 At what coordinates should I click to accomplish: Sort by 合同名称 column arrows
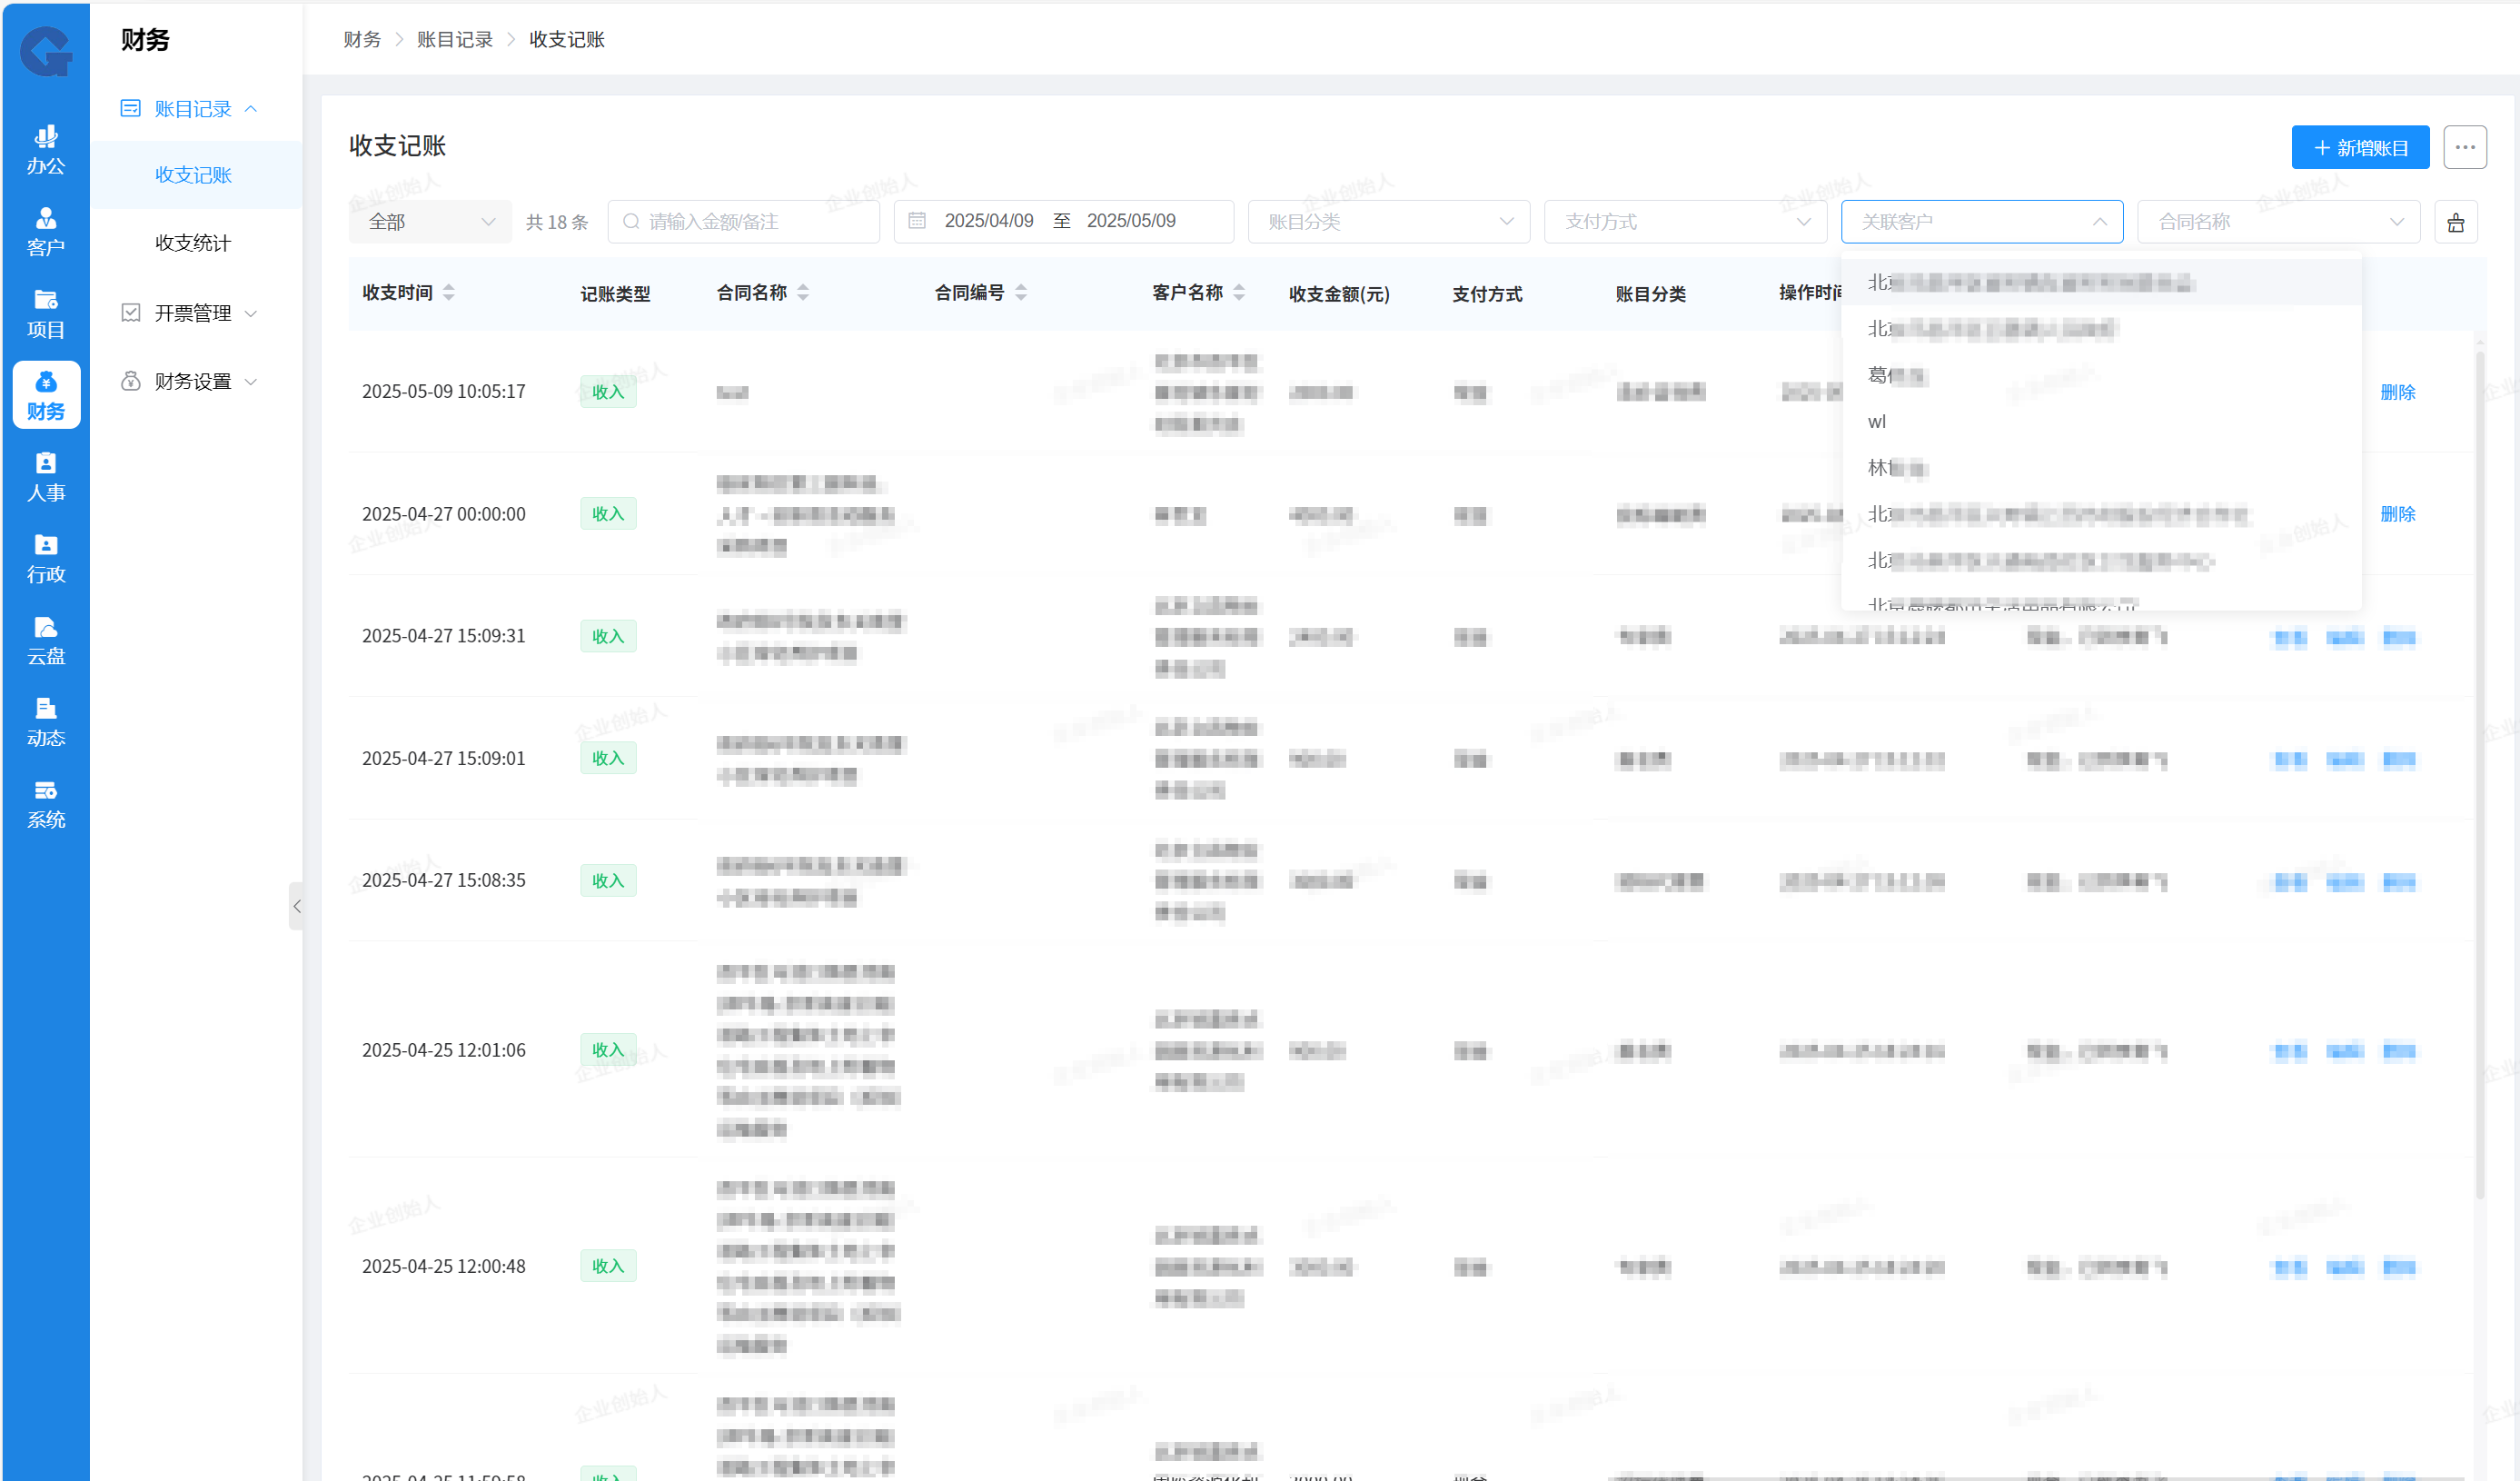803,293
